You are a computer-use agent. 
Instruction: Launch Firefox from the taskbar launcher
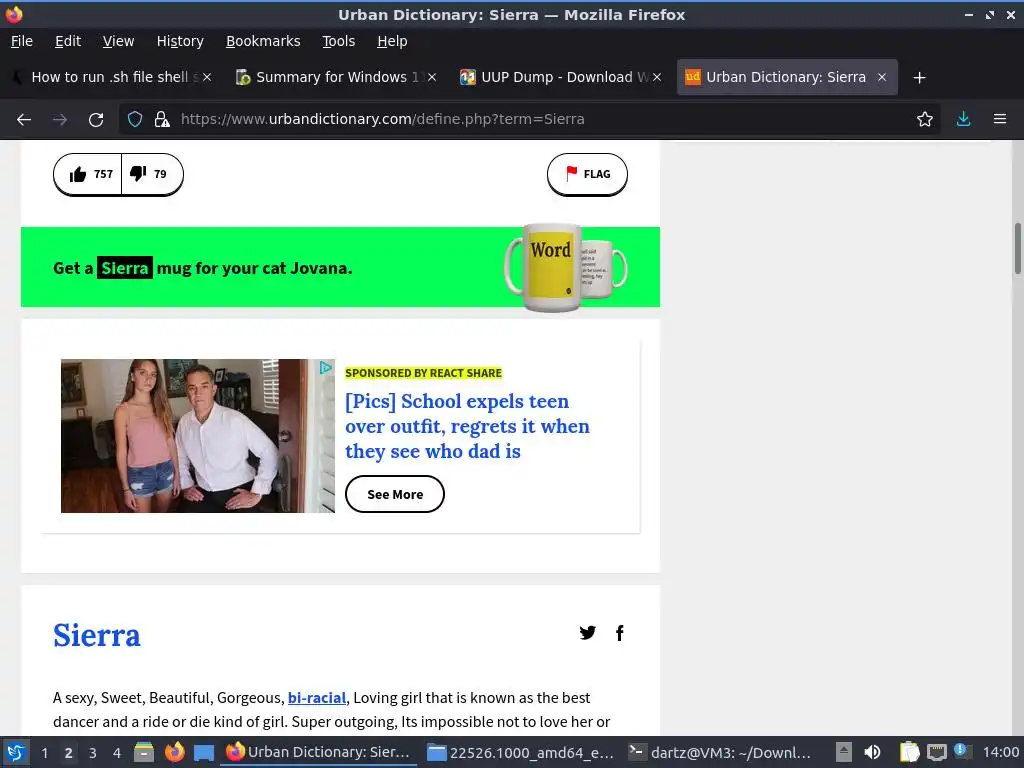pos(174,752)
